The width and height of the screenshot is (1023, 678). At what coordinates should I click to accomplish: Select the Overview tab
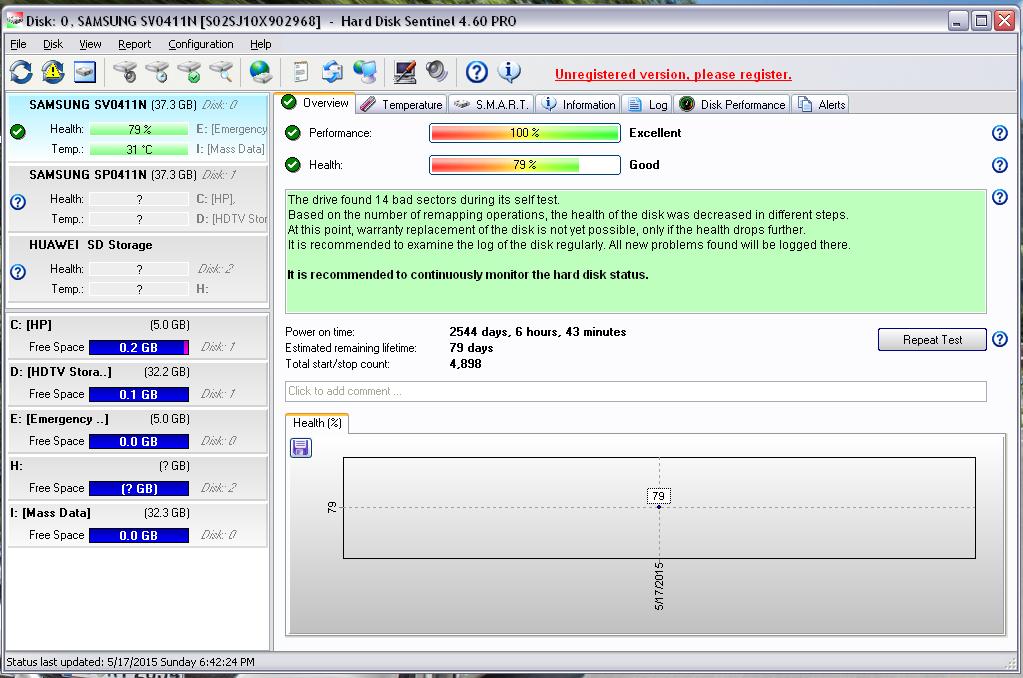click(x=315, y=103)
